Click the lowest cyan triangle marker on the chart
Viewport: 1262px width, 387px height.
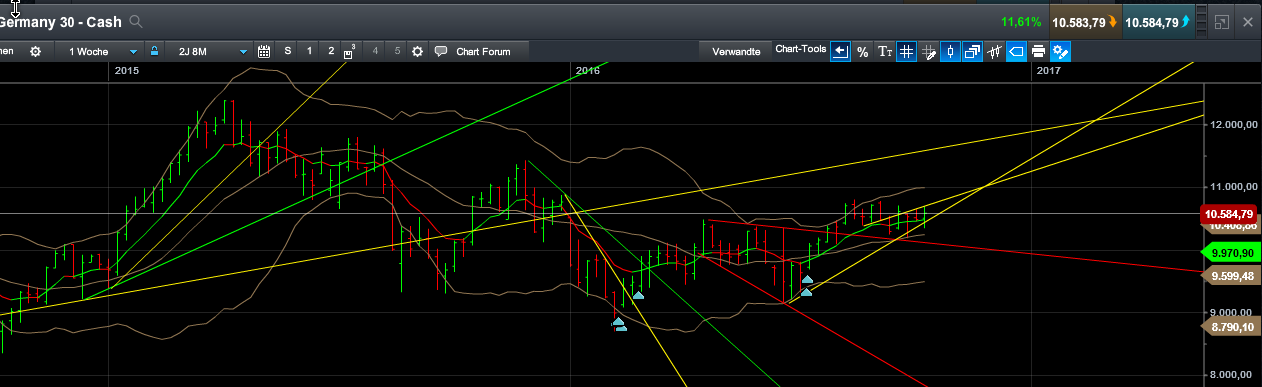click(x=620, y=327)
